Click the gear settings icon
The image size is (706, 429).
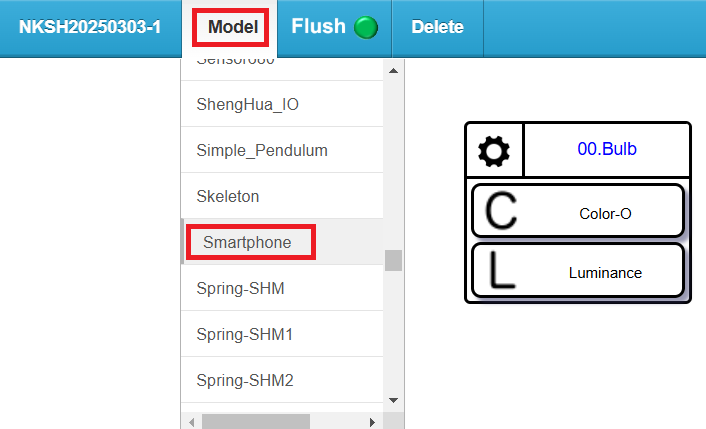click(494, 152)
